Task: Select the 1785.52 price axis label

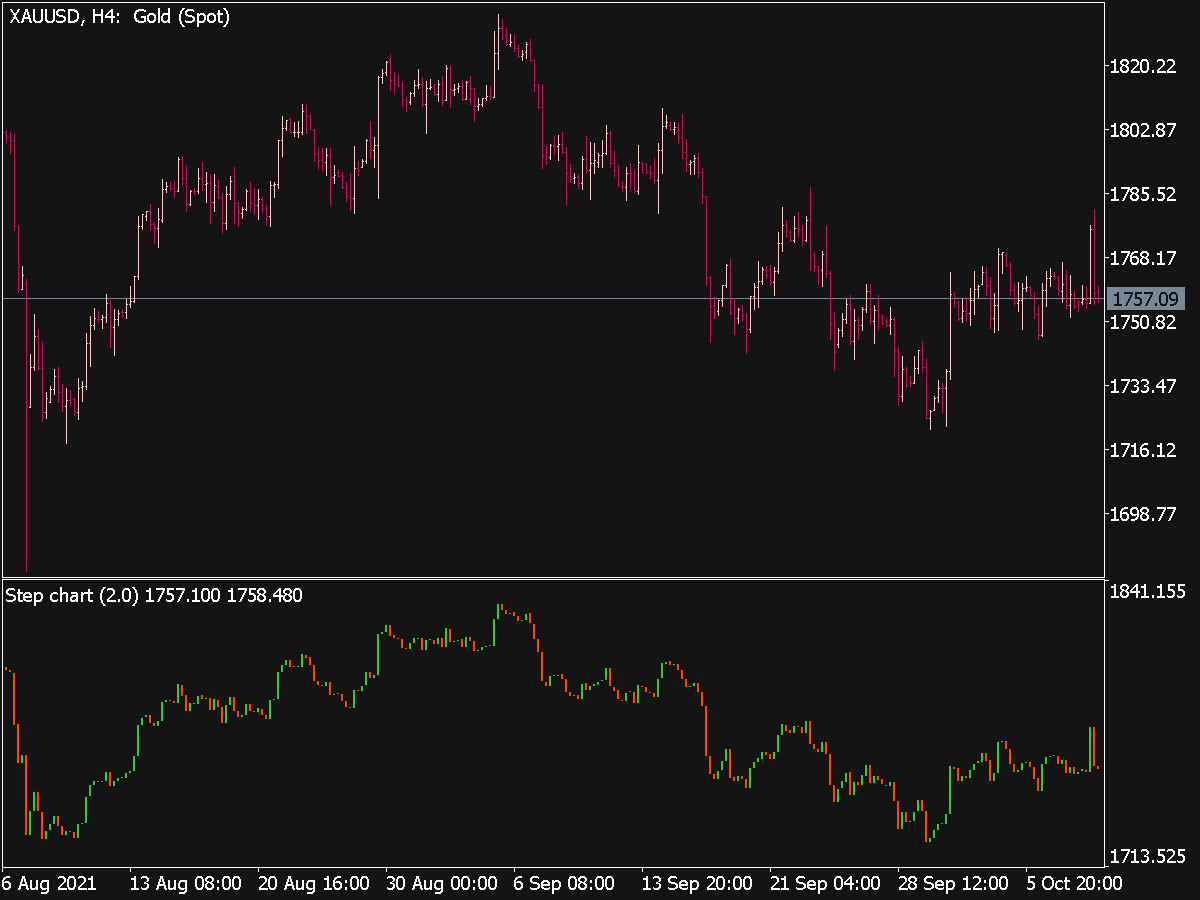Action: [x=1143, y=194]
